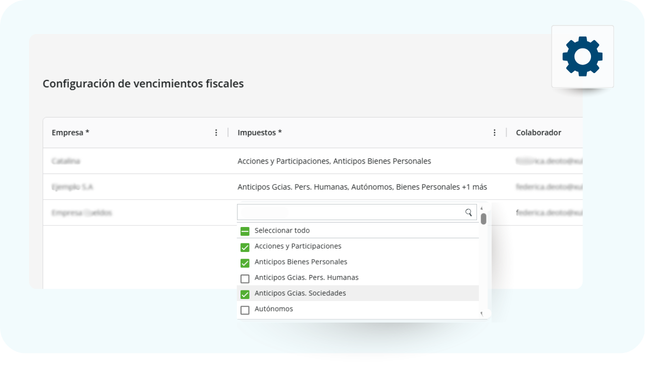Click the 'Configuración de vencimientos fiscales' heading
This screenshot has width=646, height=365.
143,84
